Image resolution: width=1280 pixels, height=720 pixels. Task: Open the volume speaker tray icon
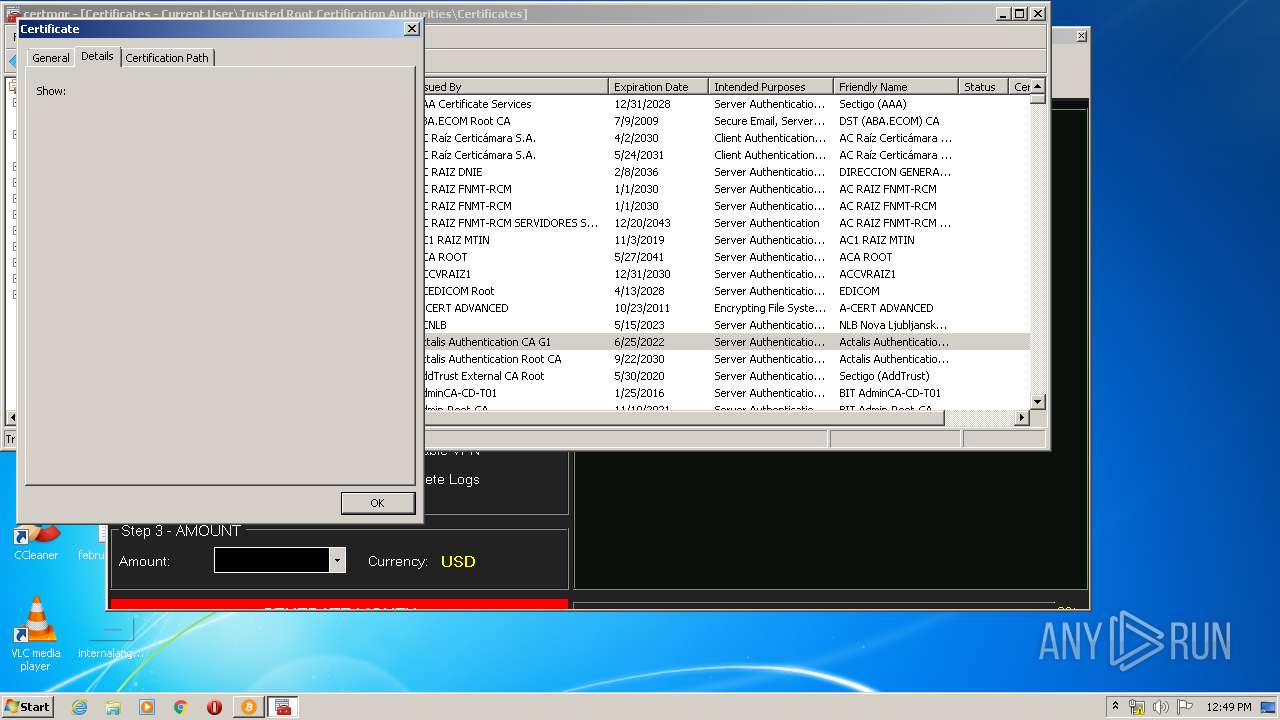pyautogui.click(x=1161, y=707)
